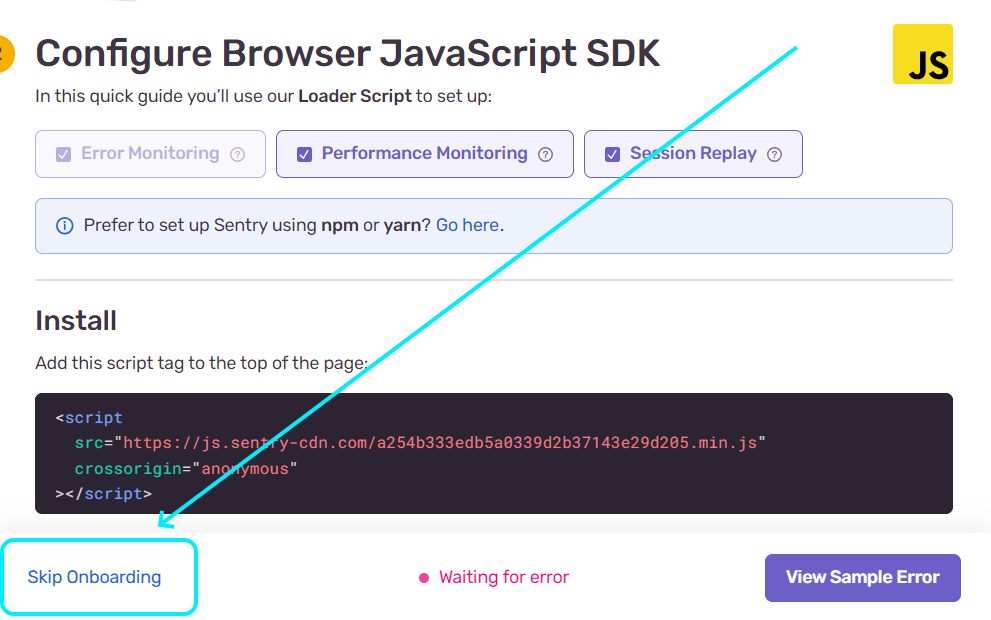Open Performance Monitoring help question icon
Image resolution: width=991 pixels, height=620 pixels.
(545, 154)
